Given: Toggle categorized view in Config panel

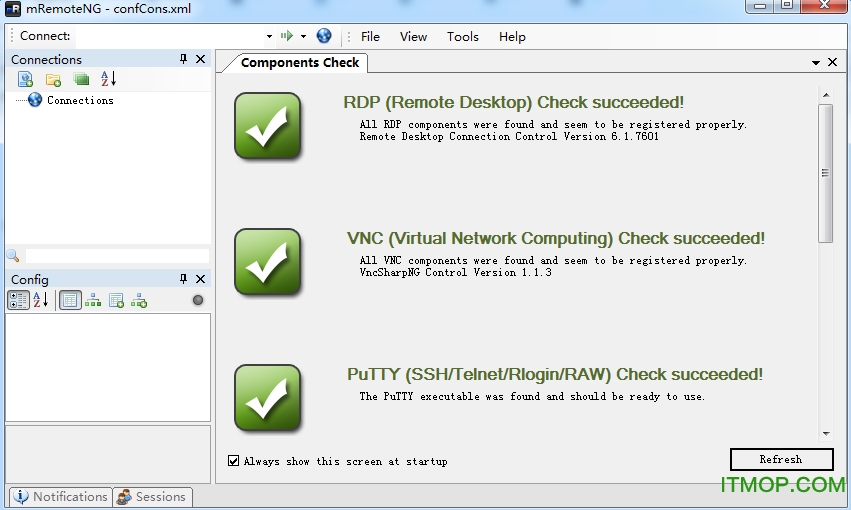Looking at the screenshot, I should click(x=18, y=300).
